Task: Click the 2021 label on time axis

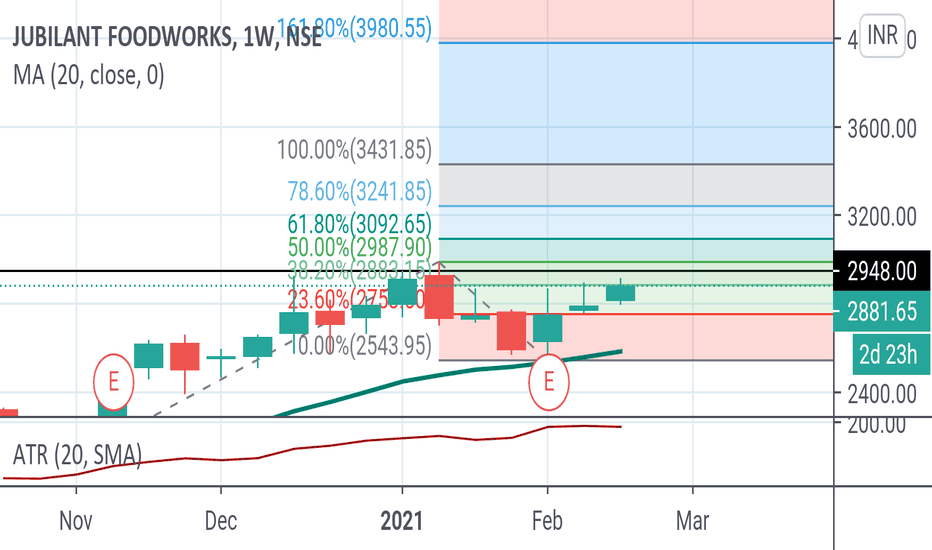Action: (402, 521)
